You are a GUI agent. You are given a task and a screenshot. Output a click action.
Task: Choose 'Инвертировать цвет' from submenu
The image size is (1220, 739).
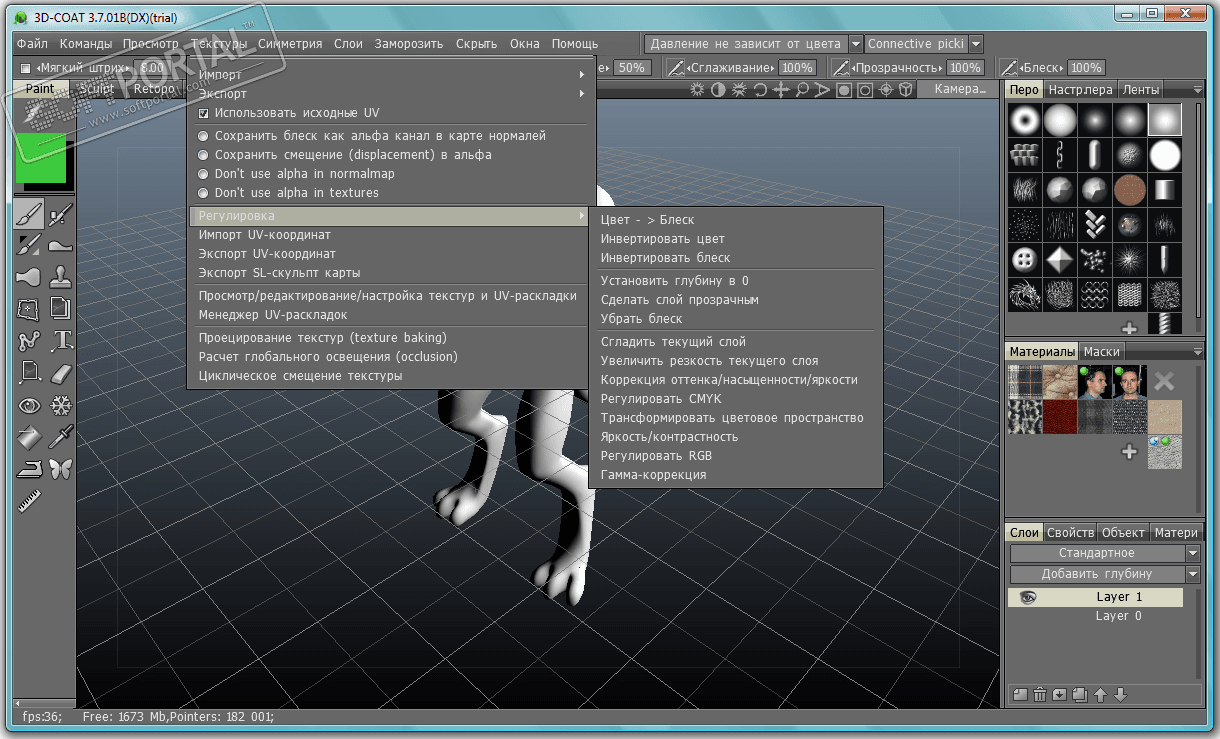click(663, 239)
